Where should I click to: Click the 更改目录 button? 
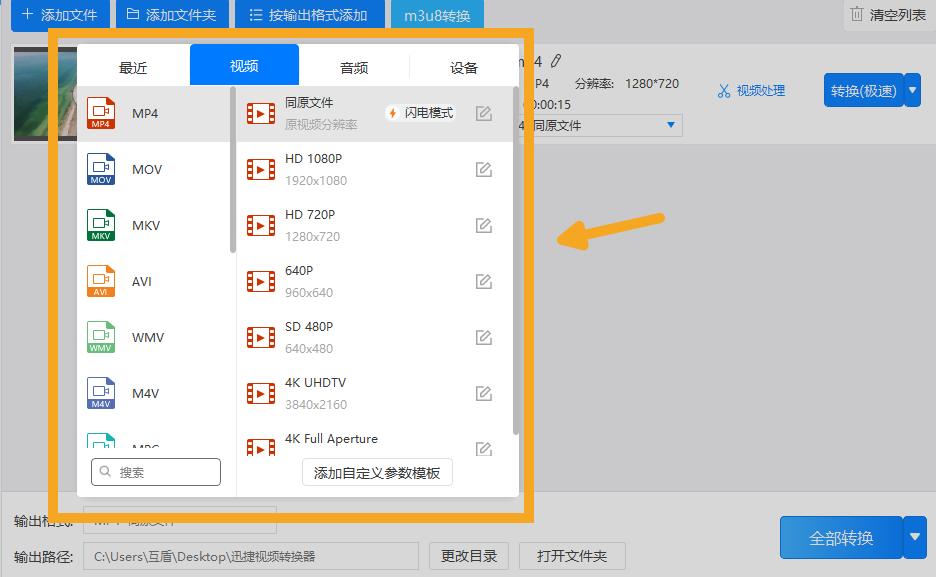(468, 555)
